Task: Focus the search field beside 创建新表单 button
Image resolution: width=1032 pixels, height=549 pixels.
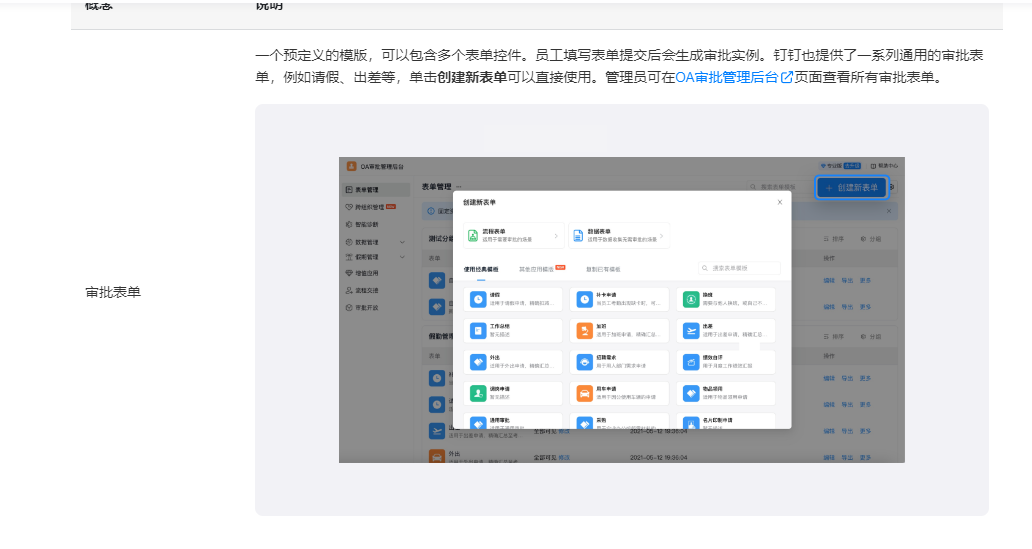Action: click(781, 187)
